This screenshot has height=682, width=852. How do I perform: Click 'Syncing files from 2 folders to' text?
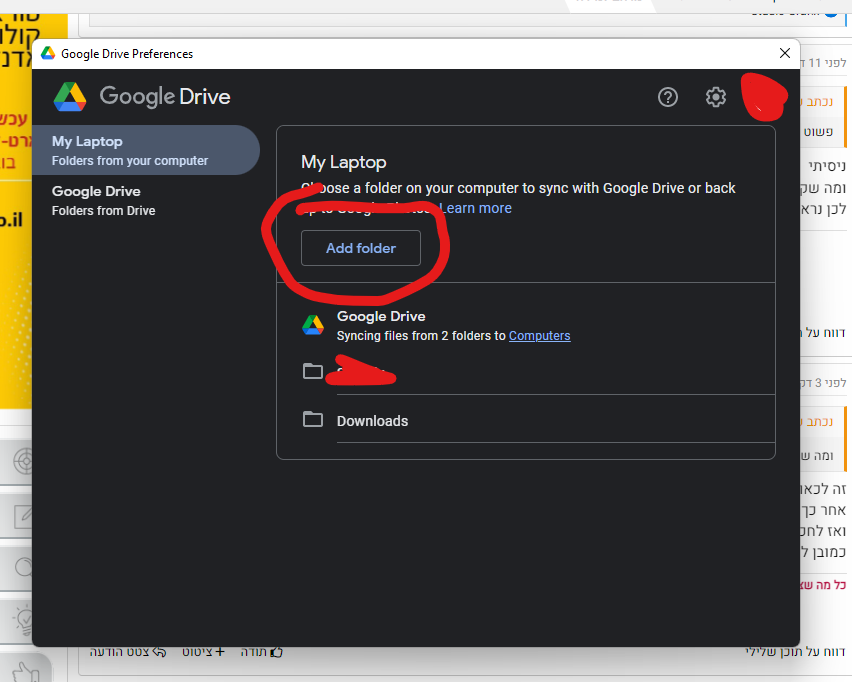[421, 336]
